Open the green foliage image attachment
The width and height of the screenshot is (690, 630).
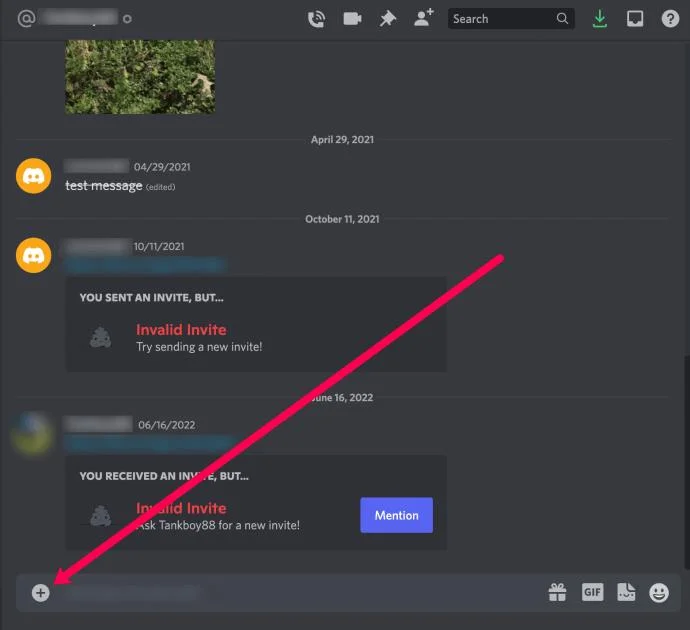pyautogui.click(x=140, y=77)
